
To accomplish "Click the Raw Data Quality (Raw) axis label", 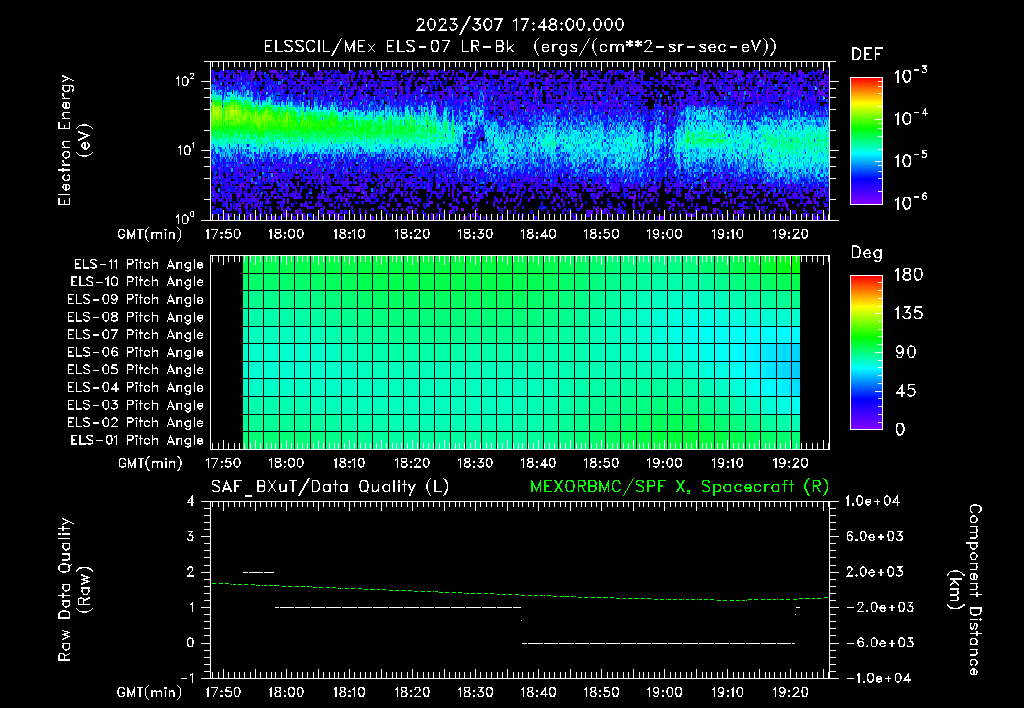I will click(74, 590).
